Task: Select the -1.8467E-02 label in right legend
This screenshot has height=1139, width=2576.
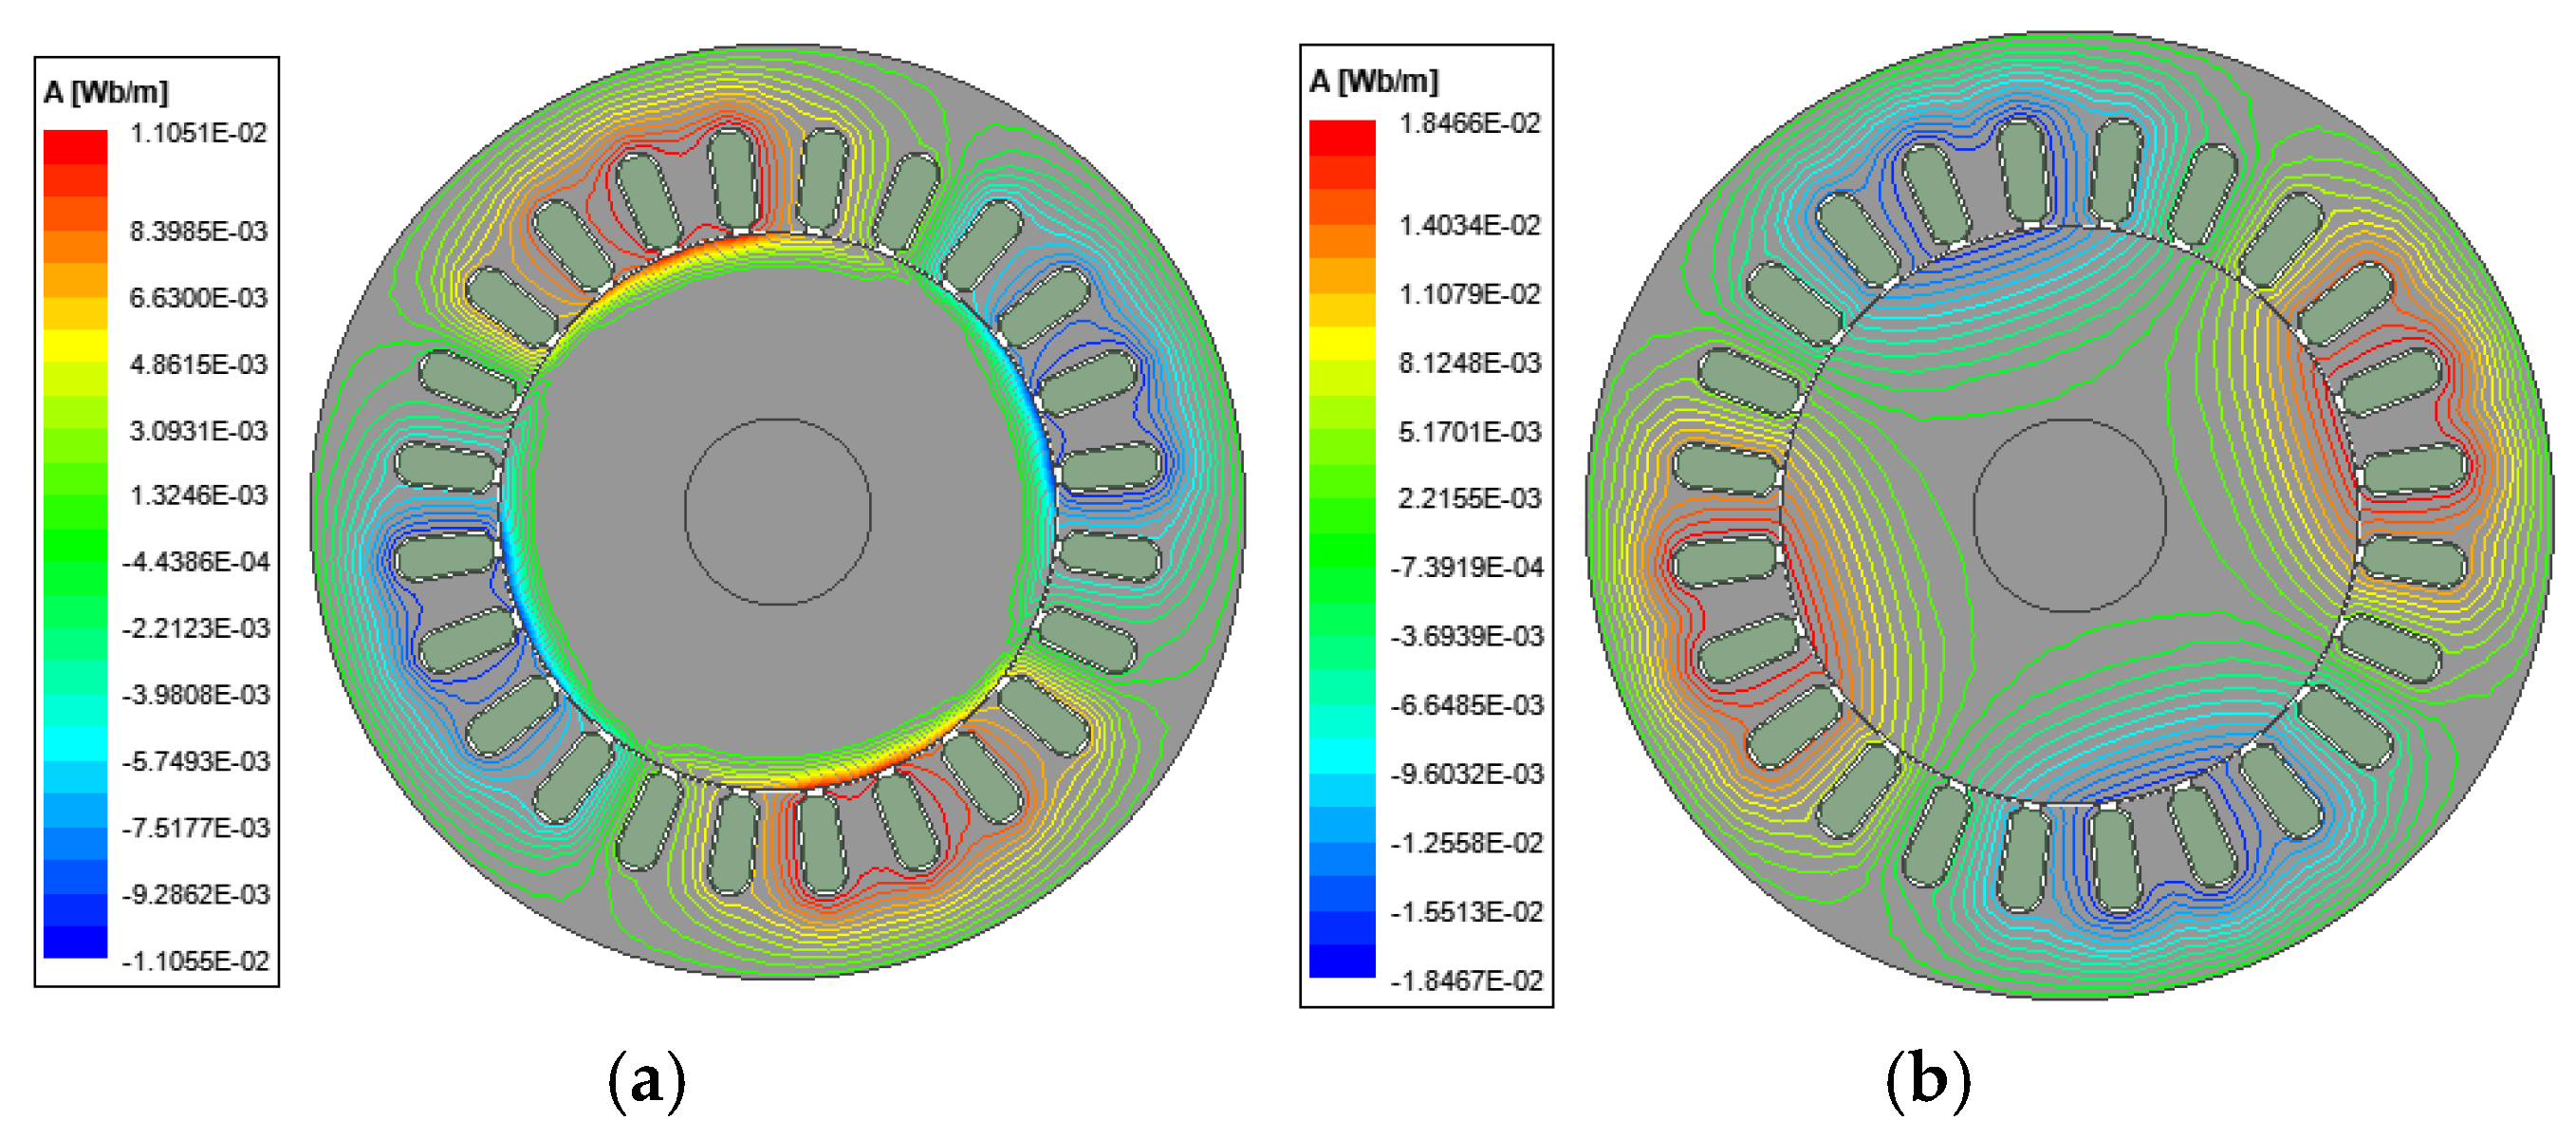Action: click(x=1467, y=981)
